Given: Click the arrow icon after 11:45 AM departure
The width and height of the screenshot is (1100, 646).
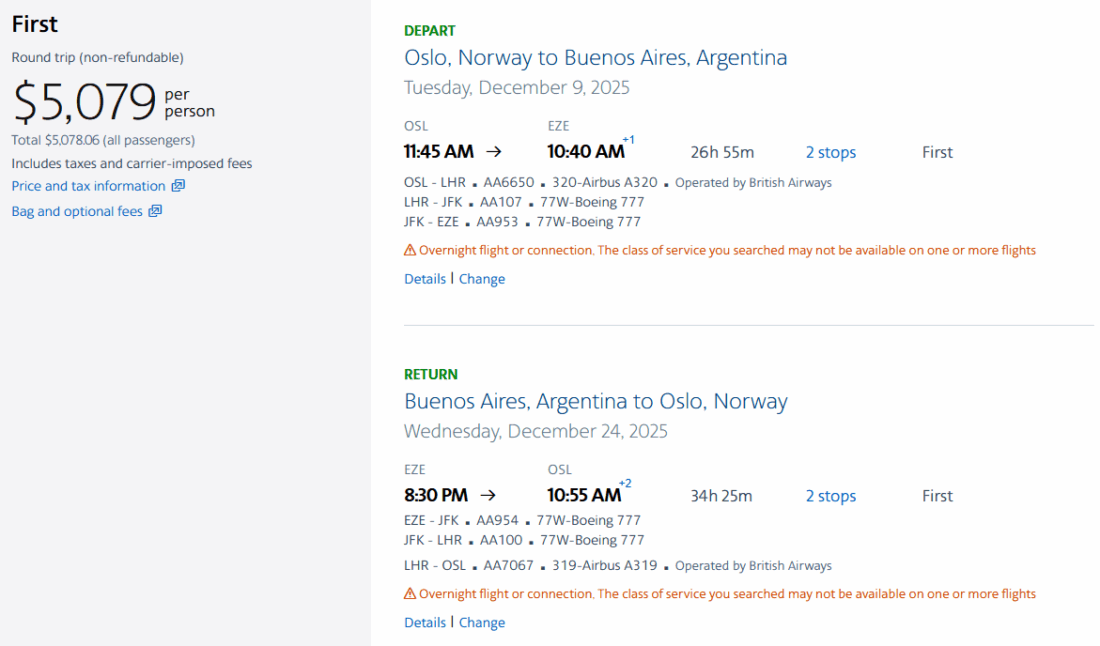Looking at the screenshot, I should coord(493,152).
